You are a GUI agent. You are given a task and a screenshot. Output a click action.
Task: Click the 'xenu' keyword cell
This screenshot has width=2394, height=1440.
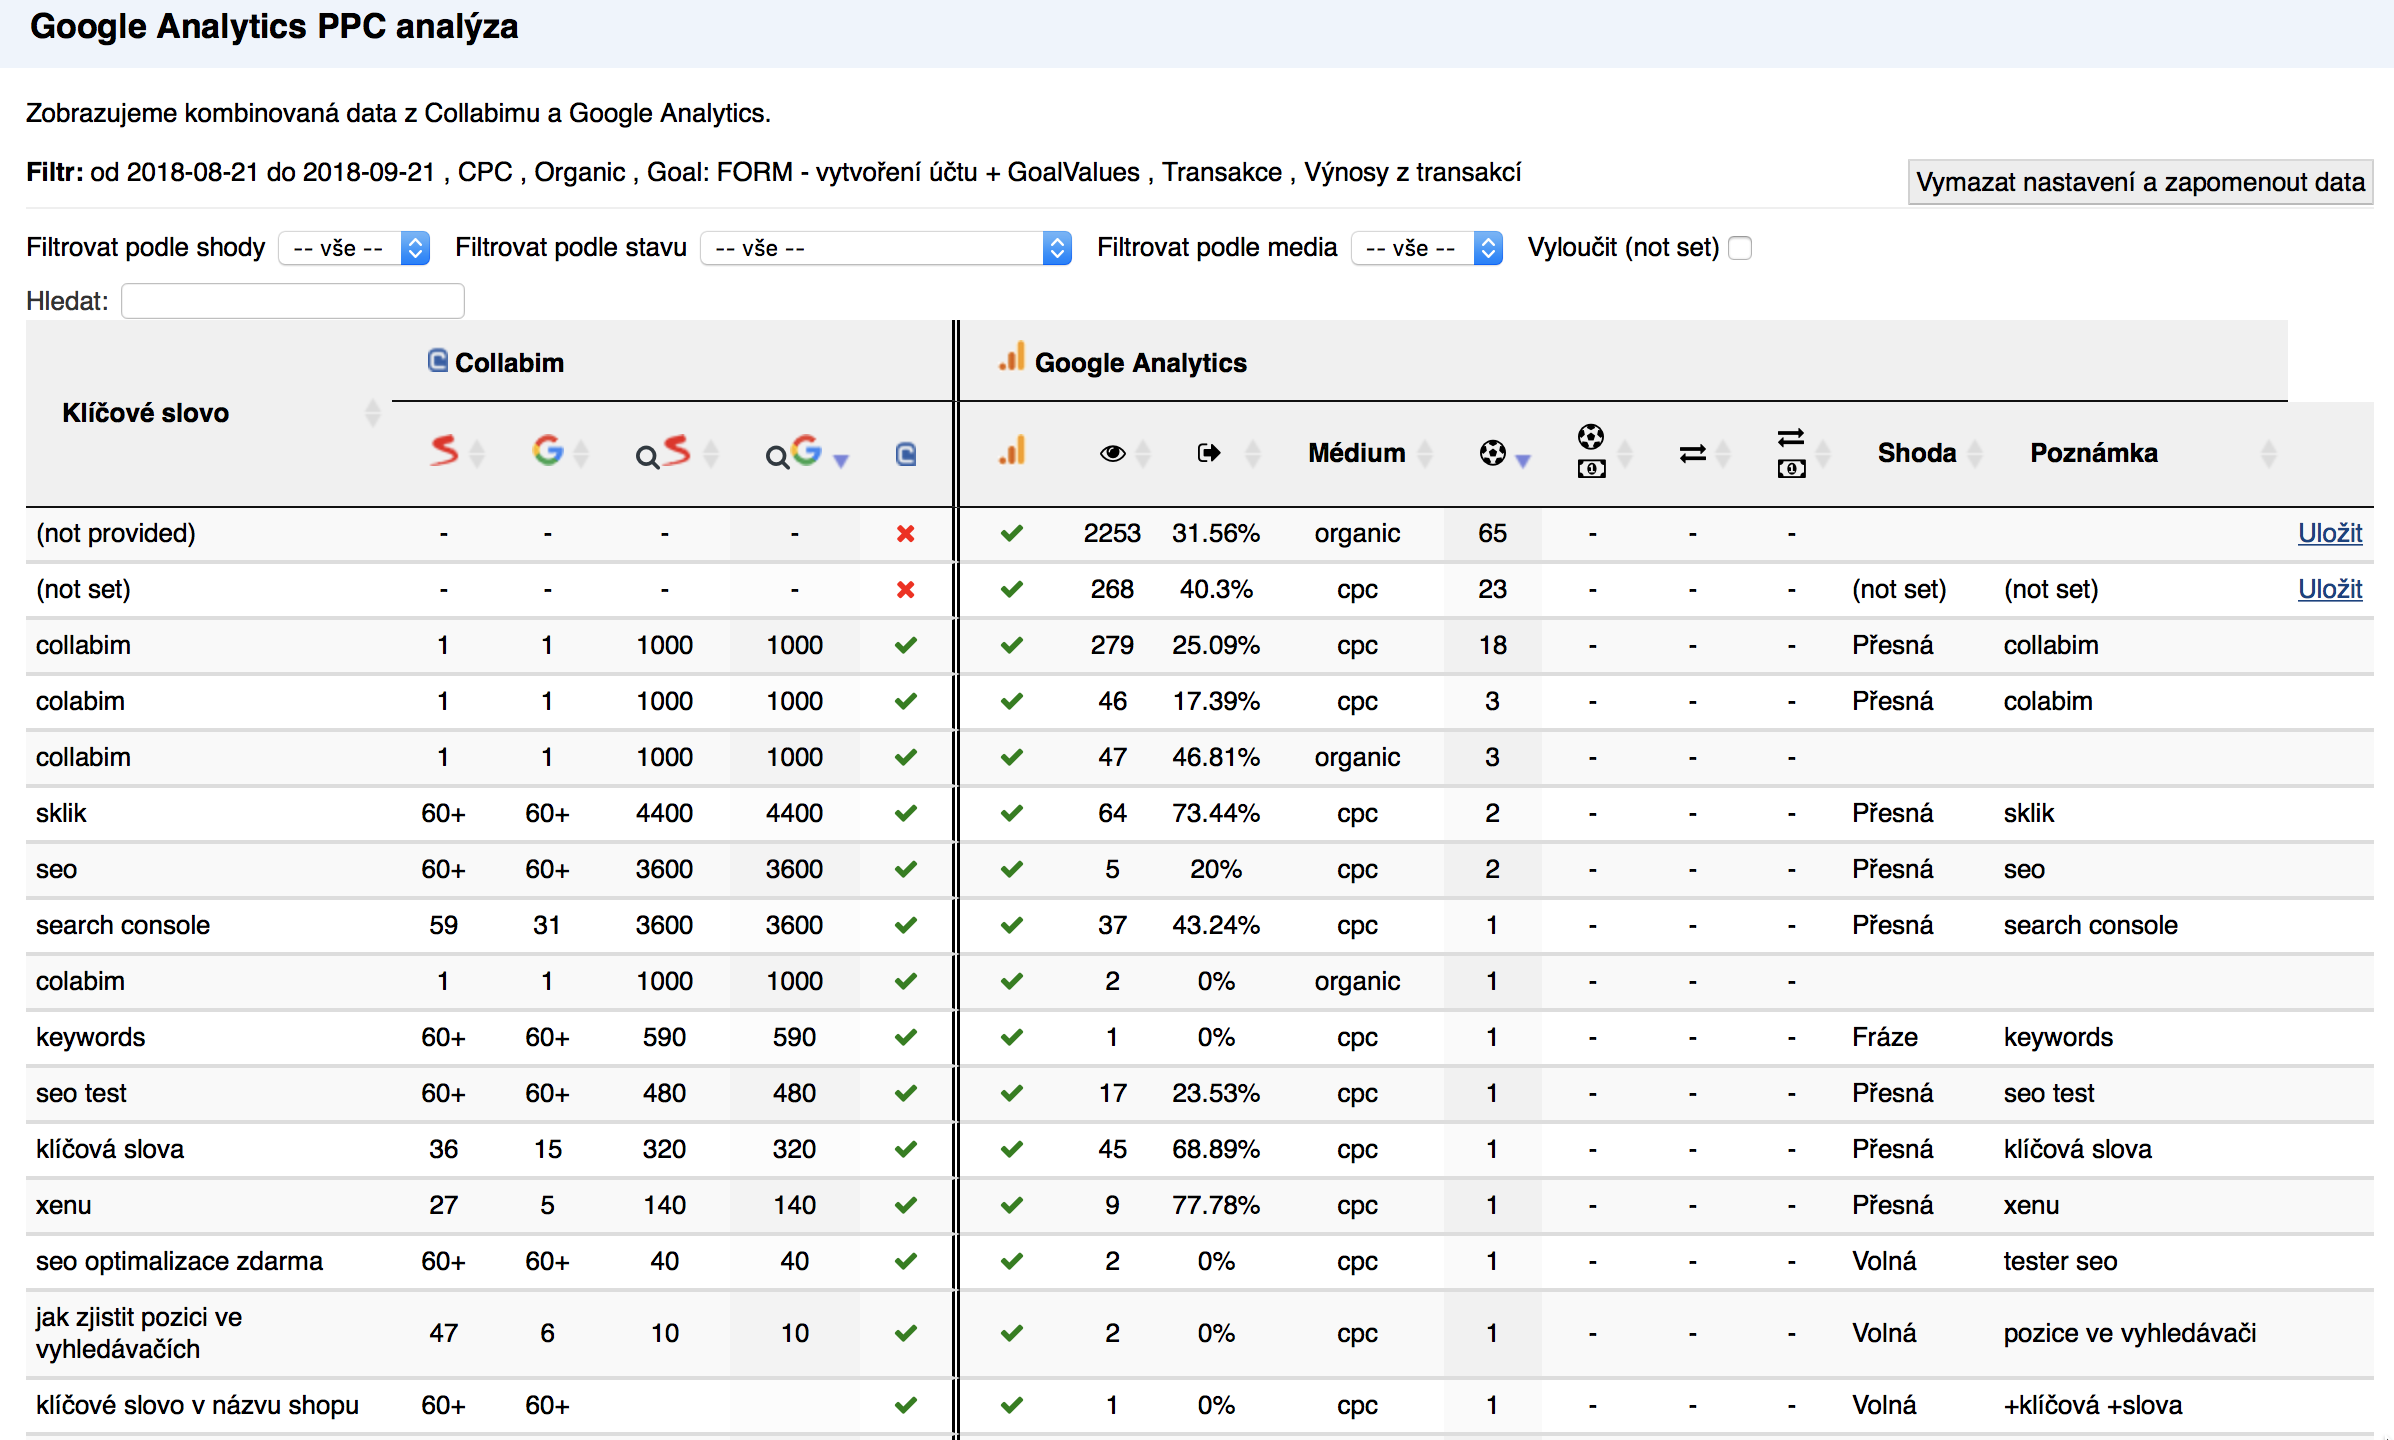coord(63,1206)
